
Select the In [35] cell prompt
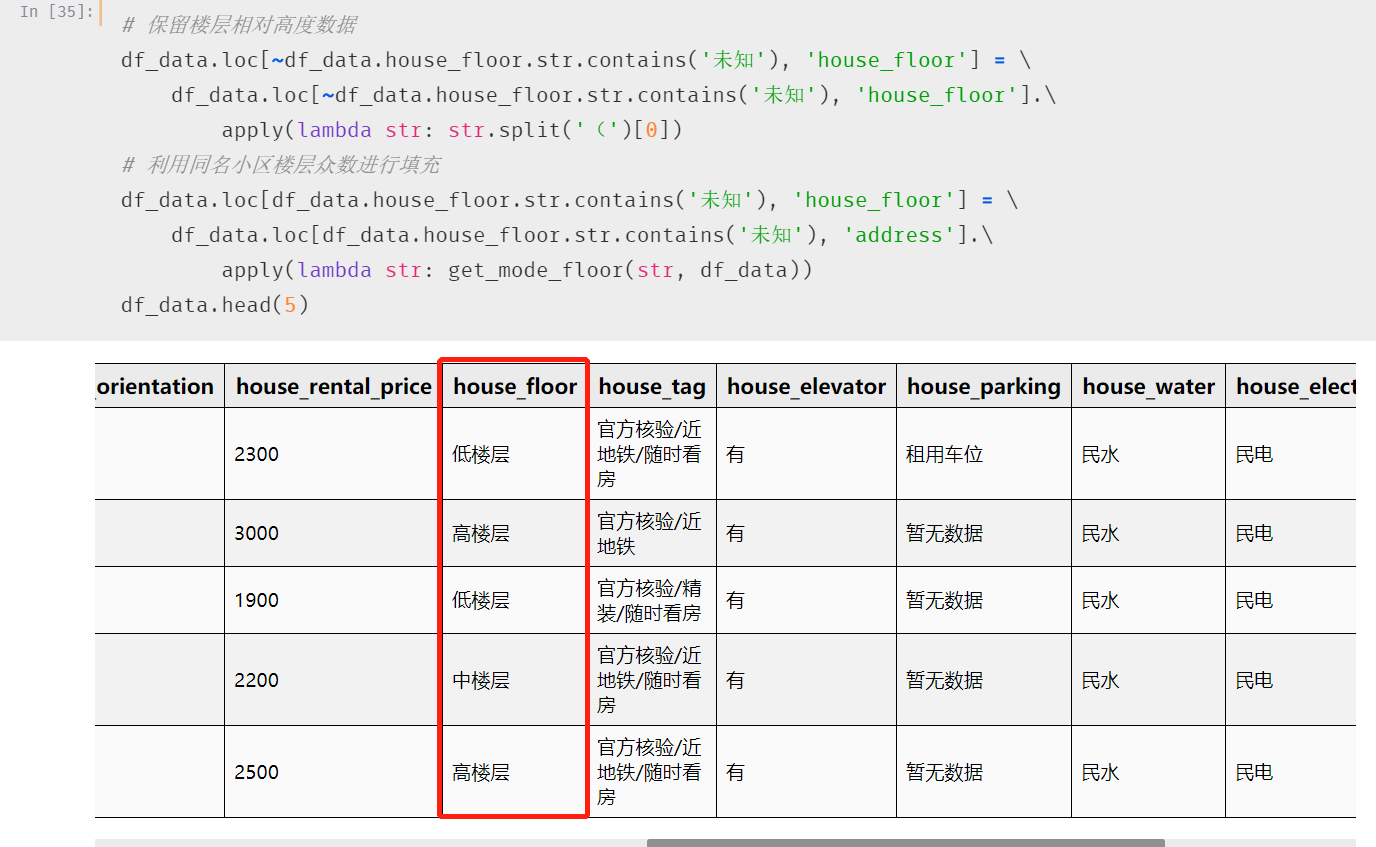(57, 12)
